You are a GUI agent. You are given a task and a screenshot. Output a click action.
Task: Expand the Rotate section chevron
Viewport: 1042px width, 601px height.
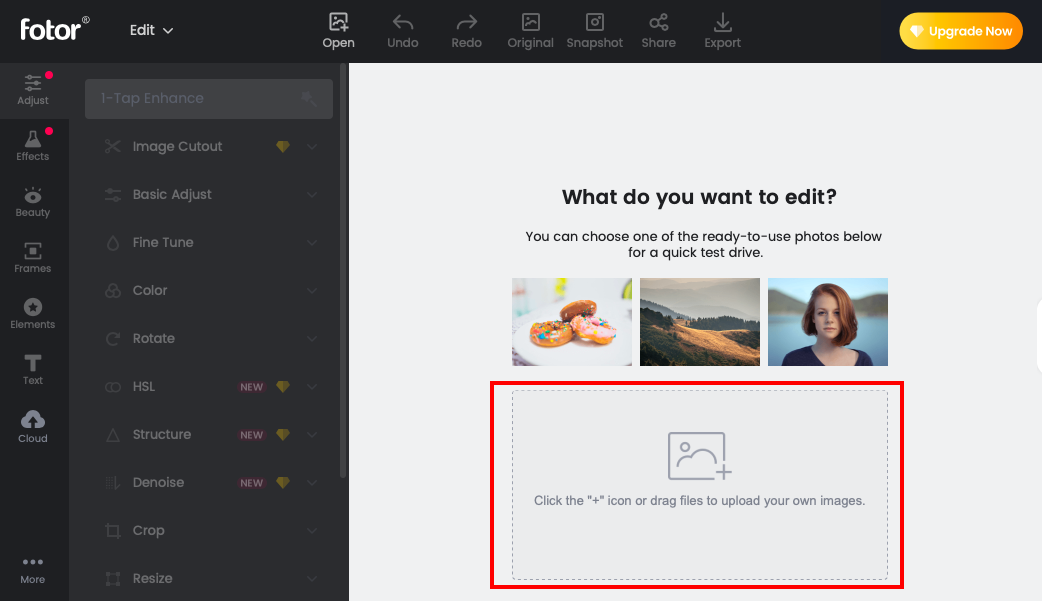coord(312,338)
